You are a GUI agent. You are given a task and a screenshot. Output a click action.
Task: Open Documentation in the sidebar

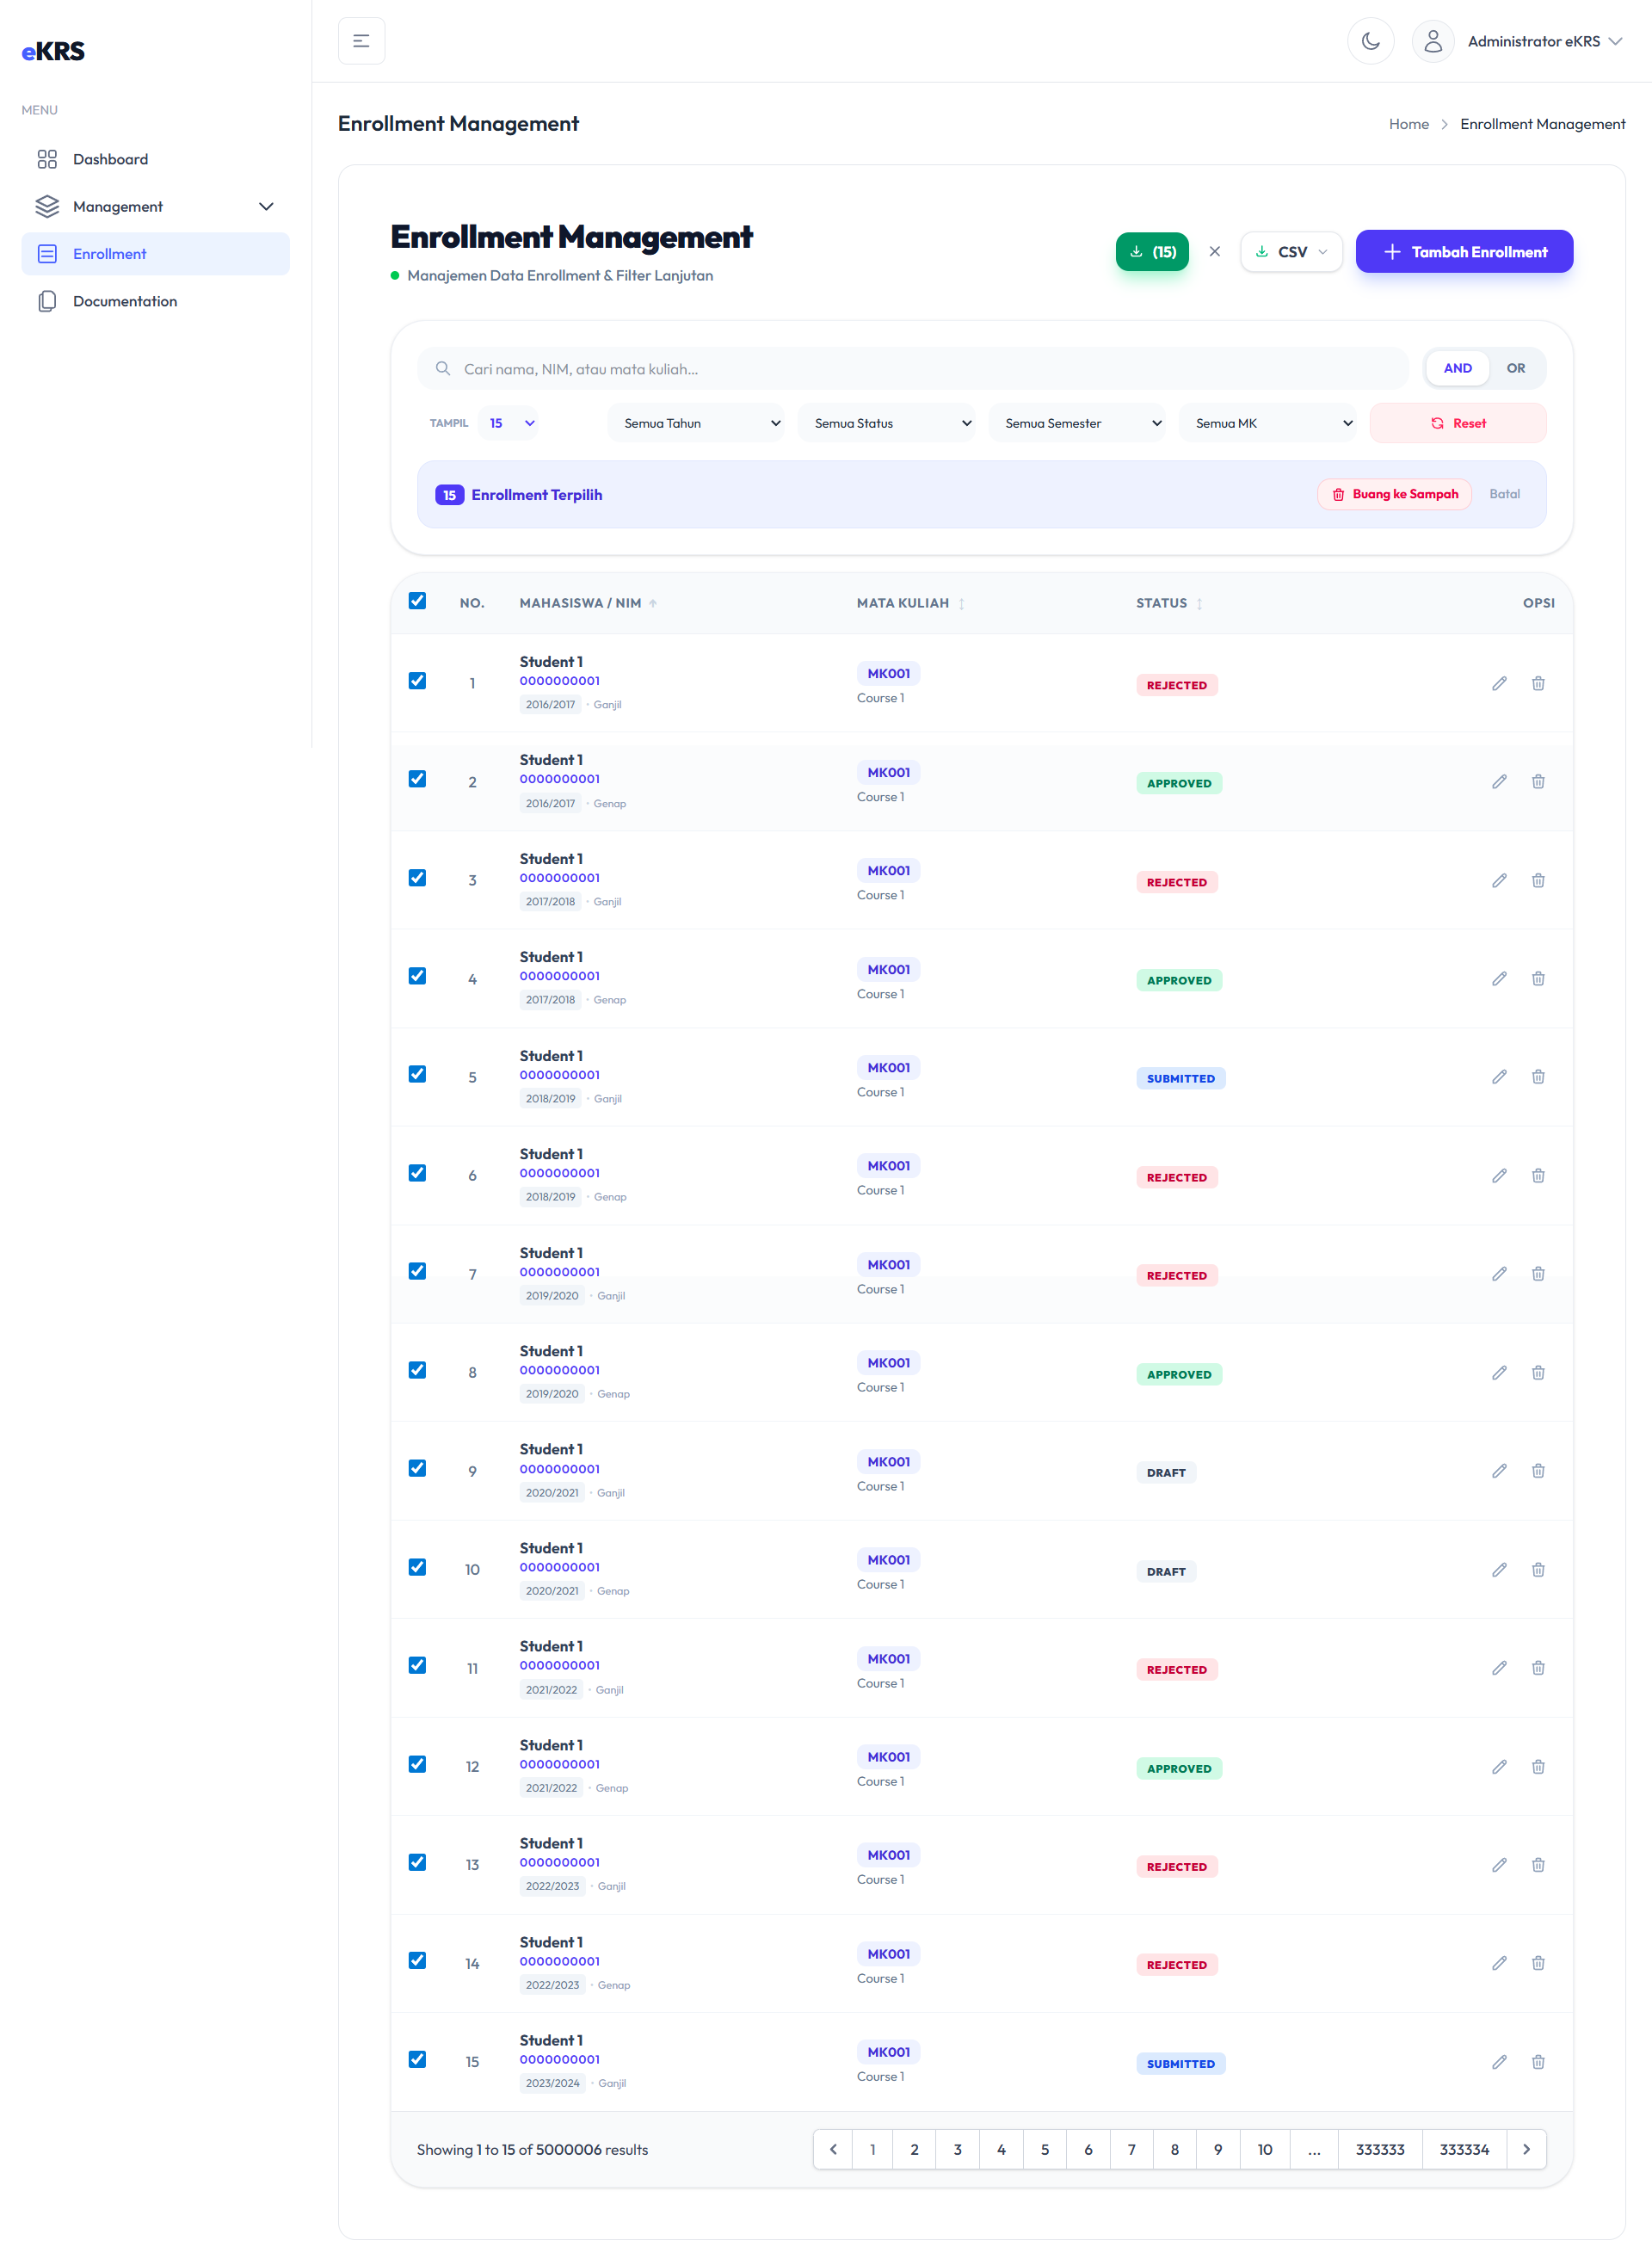click(x=155, y=301)
